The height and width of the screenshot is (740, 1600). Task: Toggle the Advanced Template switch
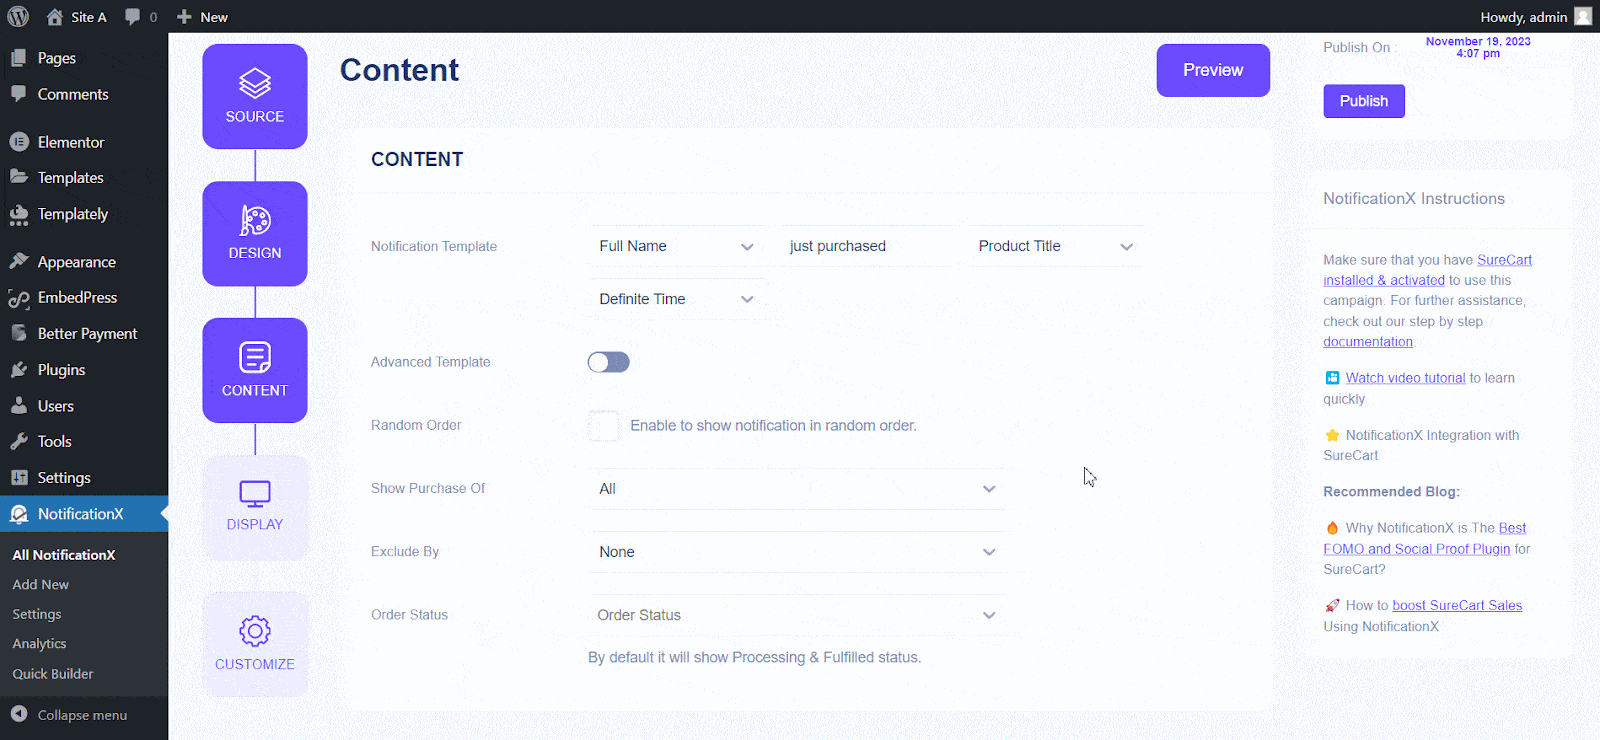608,362
